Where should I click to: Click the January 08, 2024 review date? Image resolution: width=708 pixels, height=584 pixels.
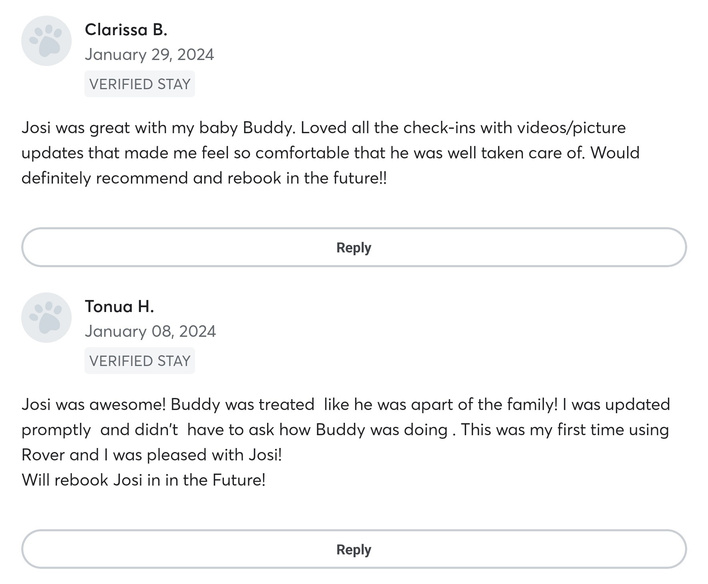tap(150, 332)
